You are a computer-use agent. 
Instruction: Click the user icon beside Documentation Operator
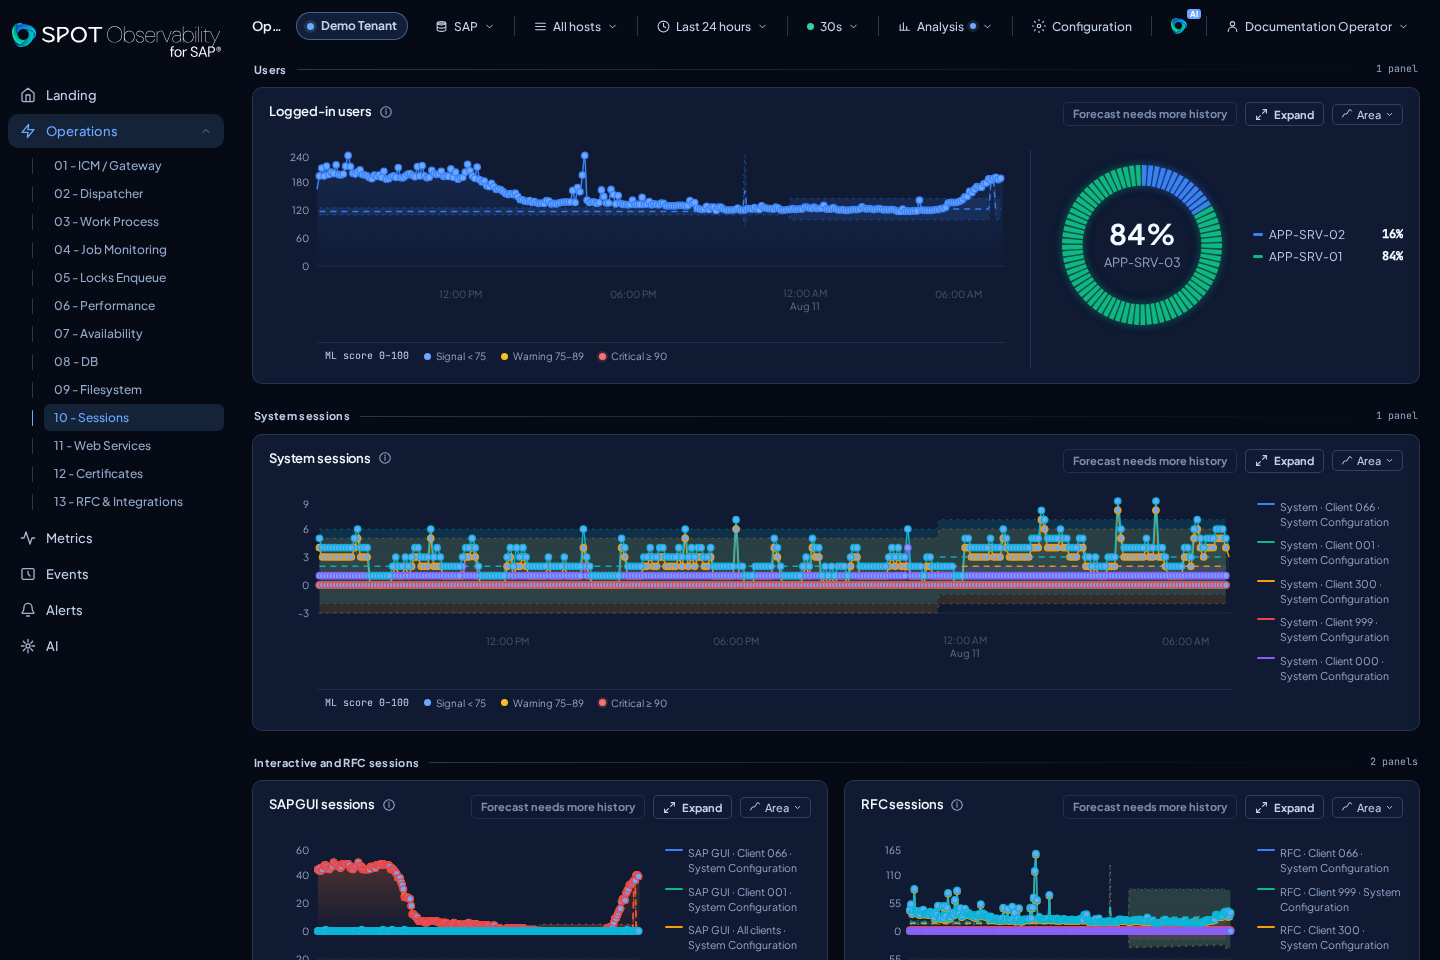(x=1232, y=27)
